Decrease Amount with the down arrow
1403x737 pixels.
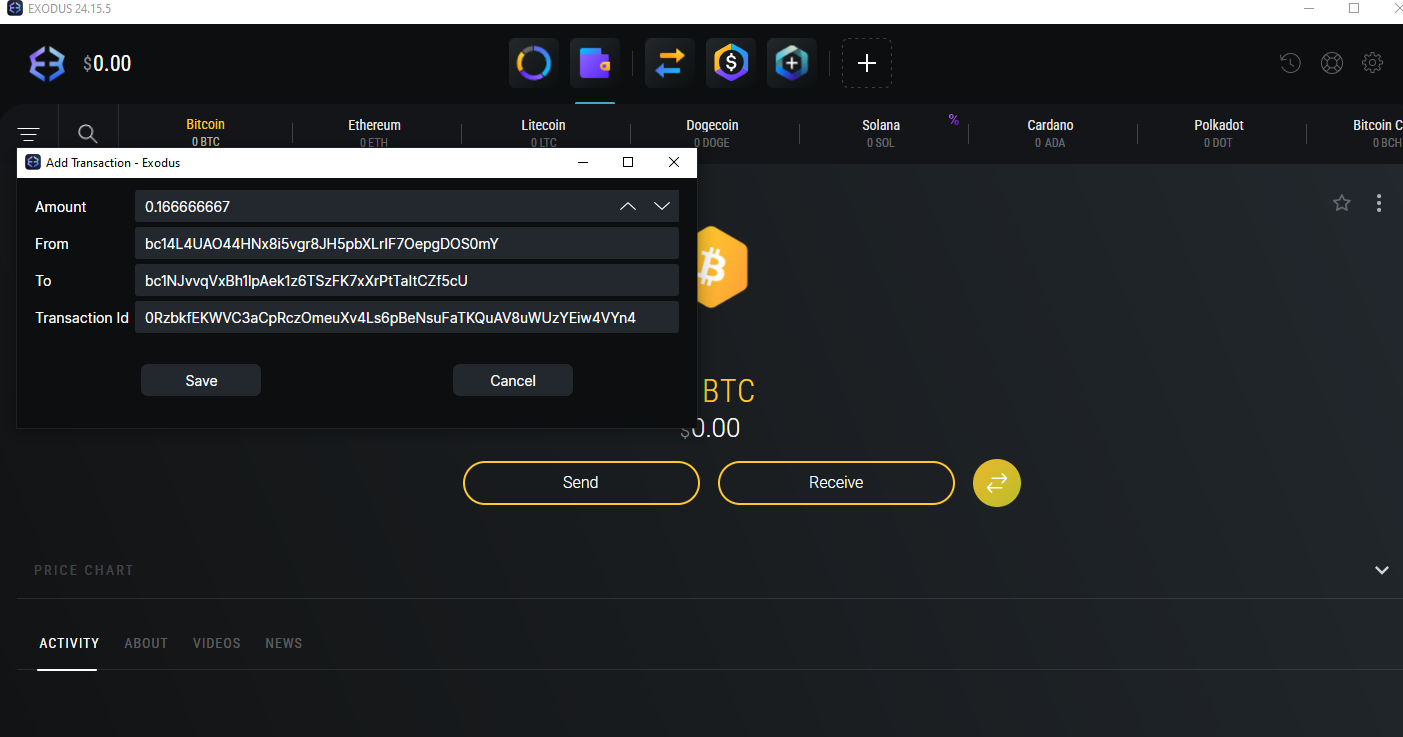tap(662, 206)
